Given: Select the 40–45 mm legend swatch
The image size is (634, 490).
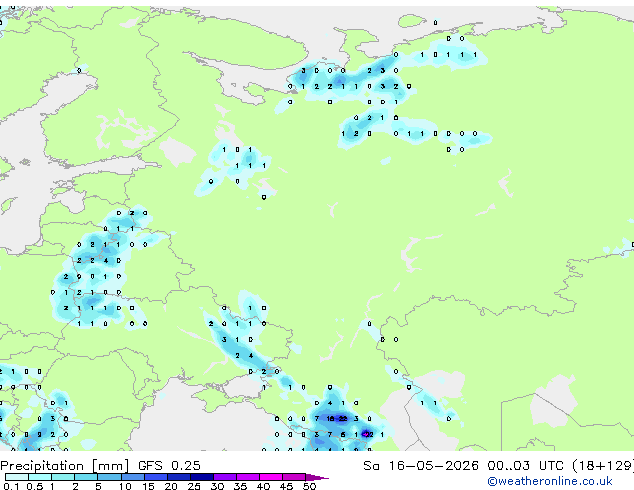Looking at the screenshot, I should pyautogui.click(x=271, y=477).
